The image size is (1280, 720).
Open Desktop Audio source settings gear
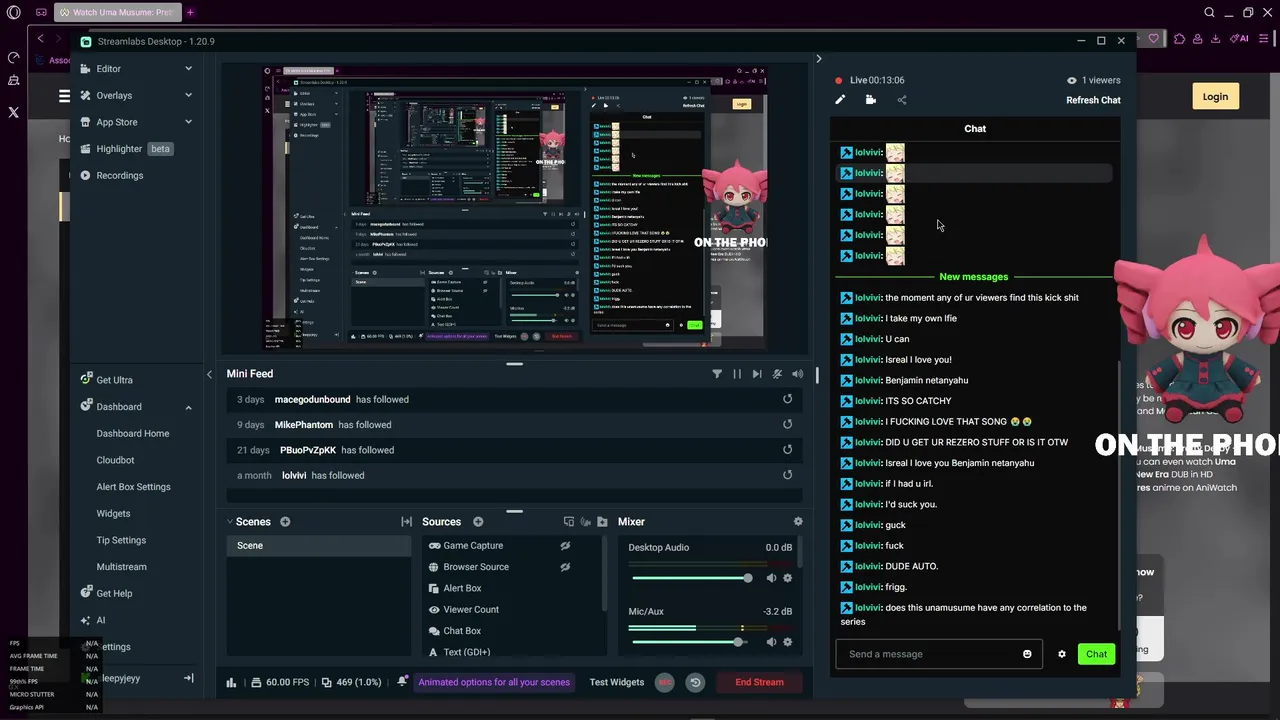coord(787,578)
